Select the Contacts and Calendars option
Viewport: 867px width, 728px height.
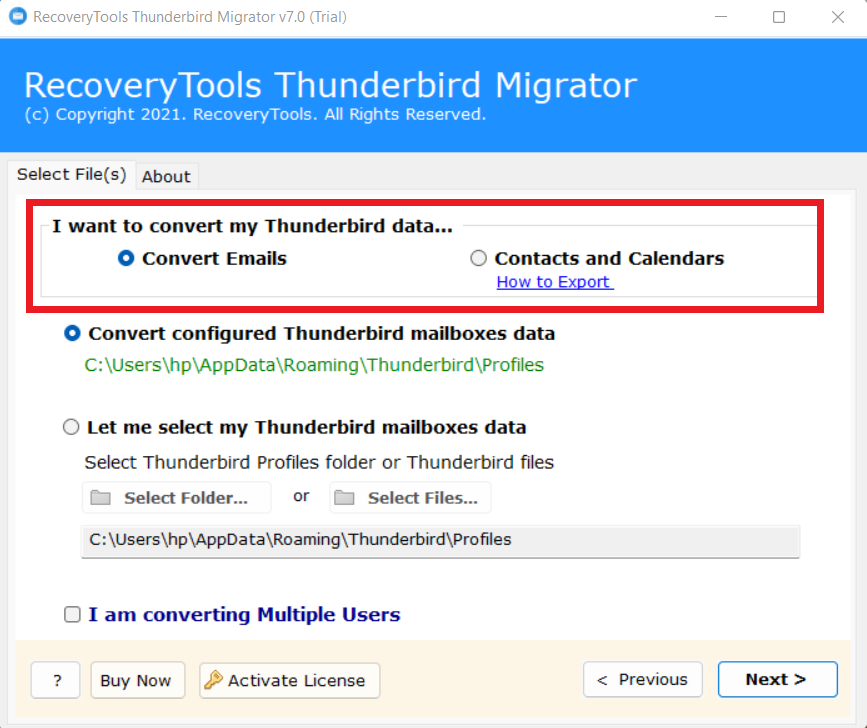tap(478, 258)
